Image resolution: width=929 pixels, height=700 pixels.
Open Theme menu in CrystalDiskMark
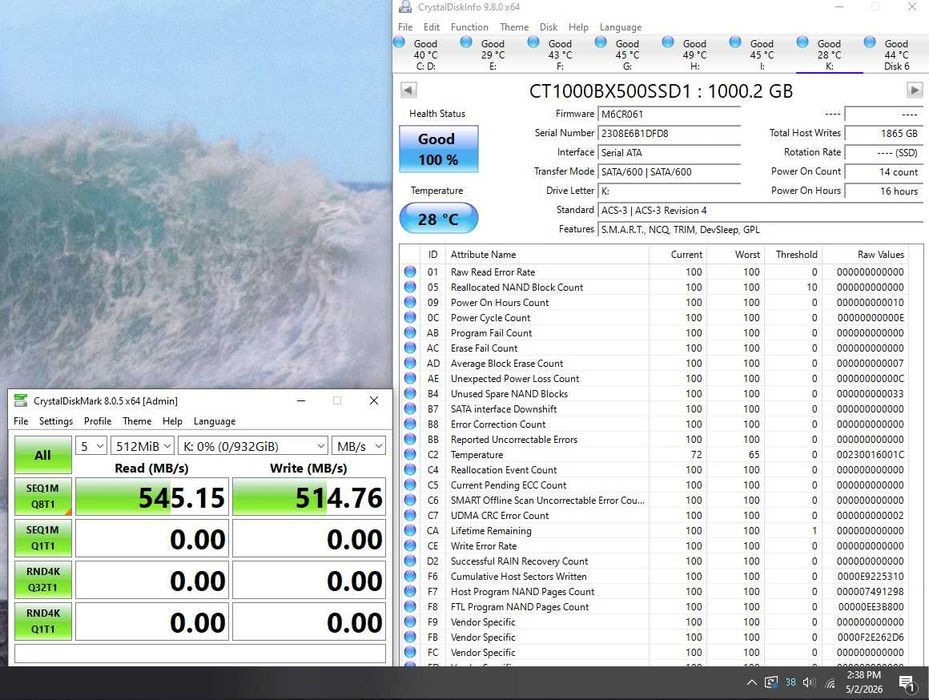pos(137,421)
